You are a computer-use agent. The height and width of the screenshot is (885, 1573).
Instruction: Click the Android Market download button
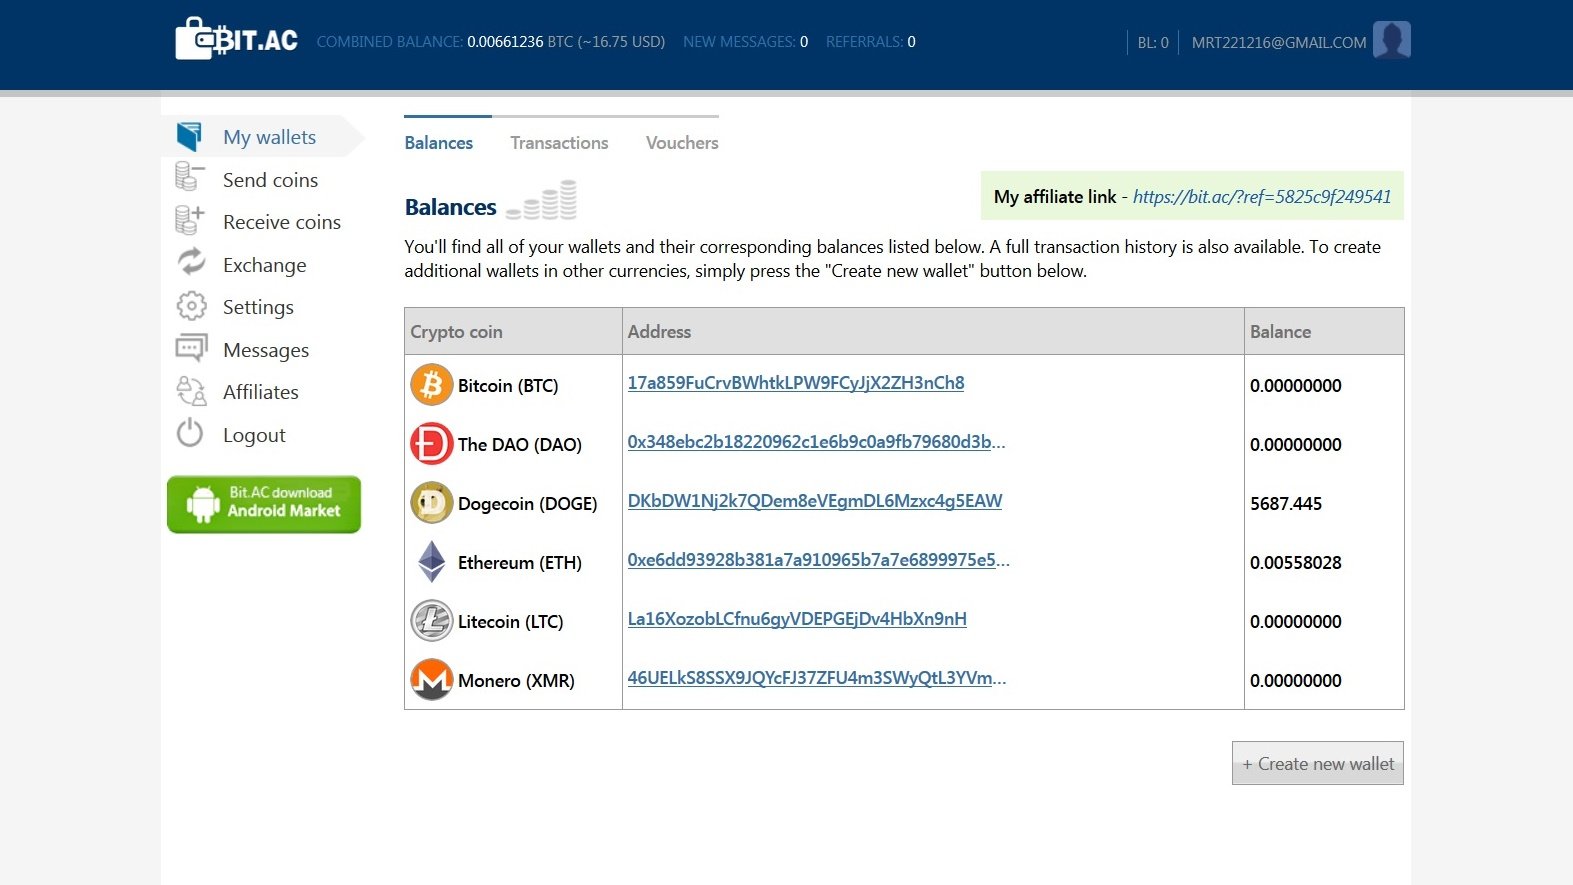[x=264, y=504]
